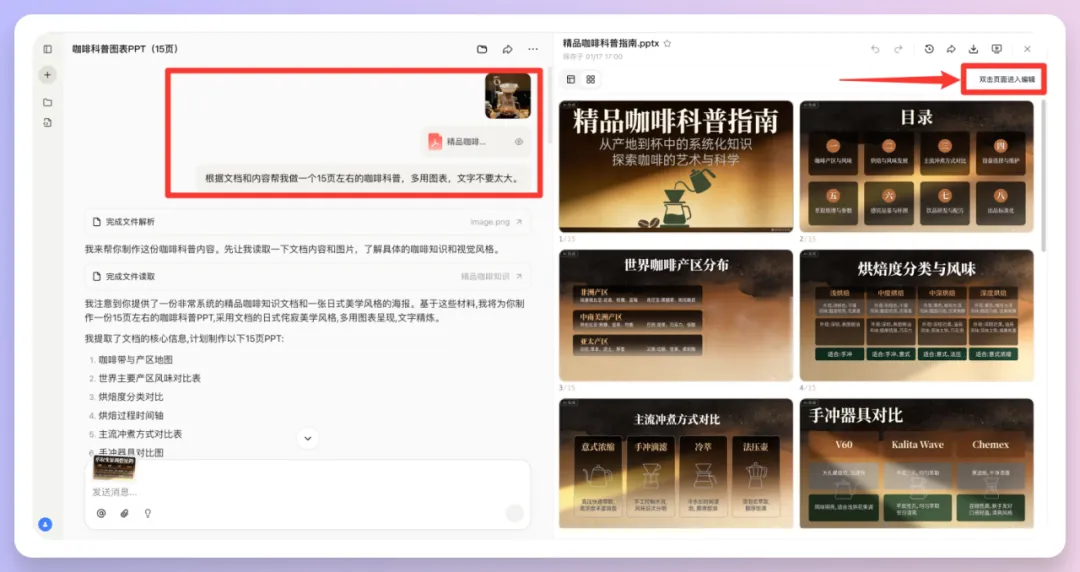
Task: Open the three-dot more options menu
Action: point(533,49)
